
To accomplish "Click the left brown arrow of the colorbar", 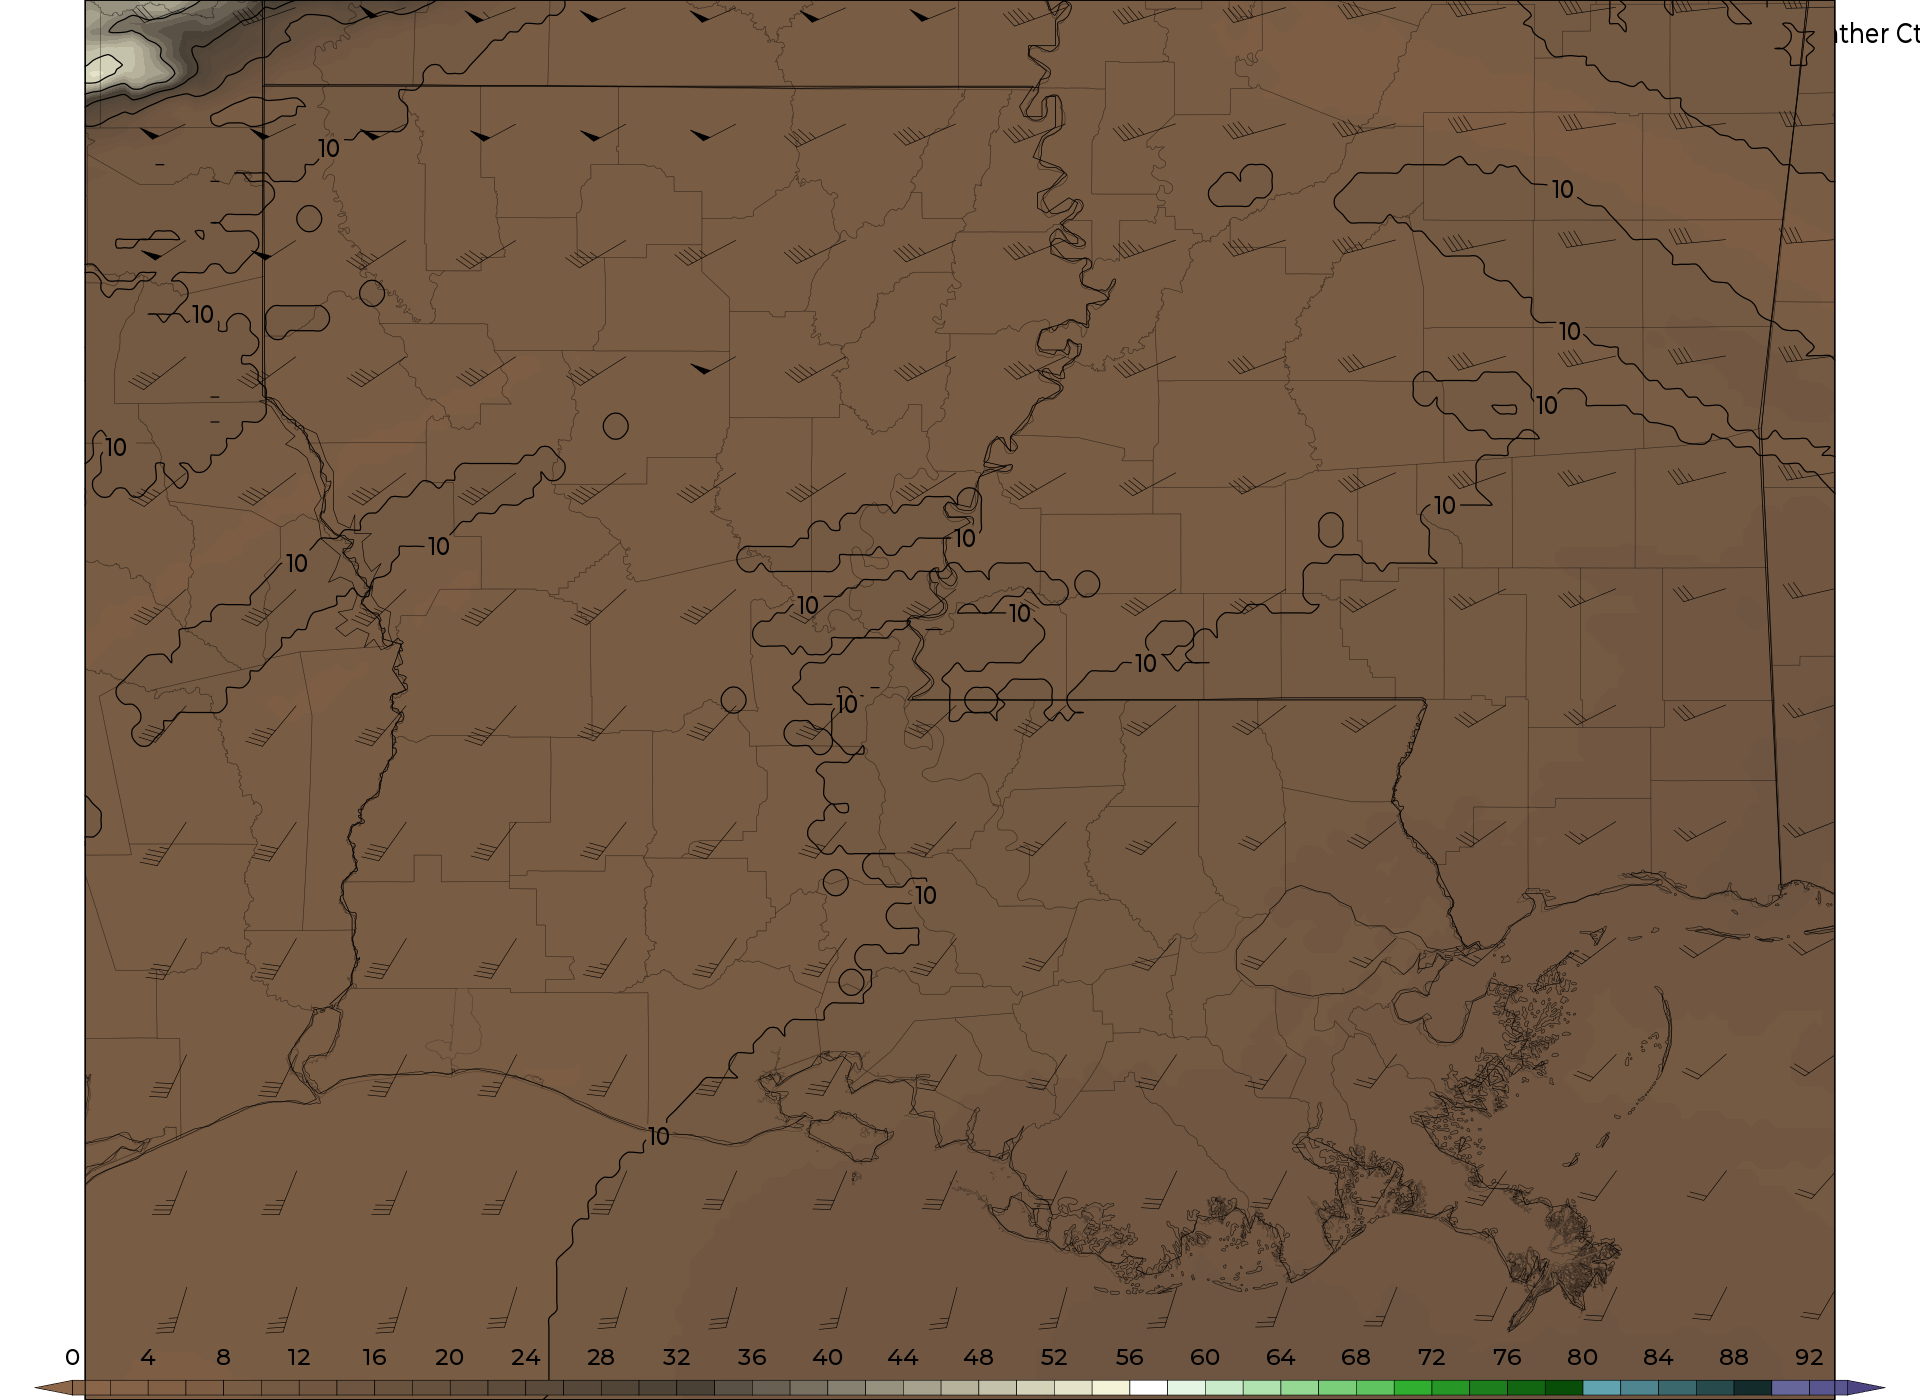I will pos(55,1388).
